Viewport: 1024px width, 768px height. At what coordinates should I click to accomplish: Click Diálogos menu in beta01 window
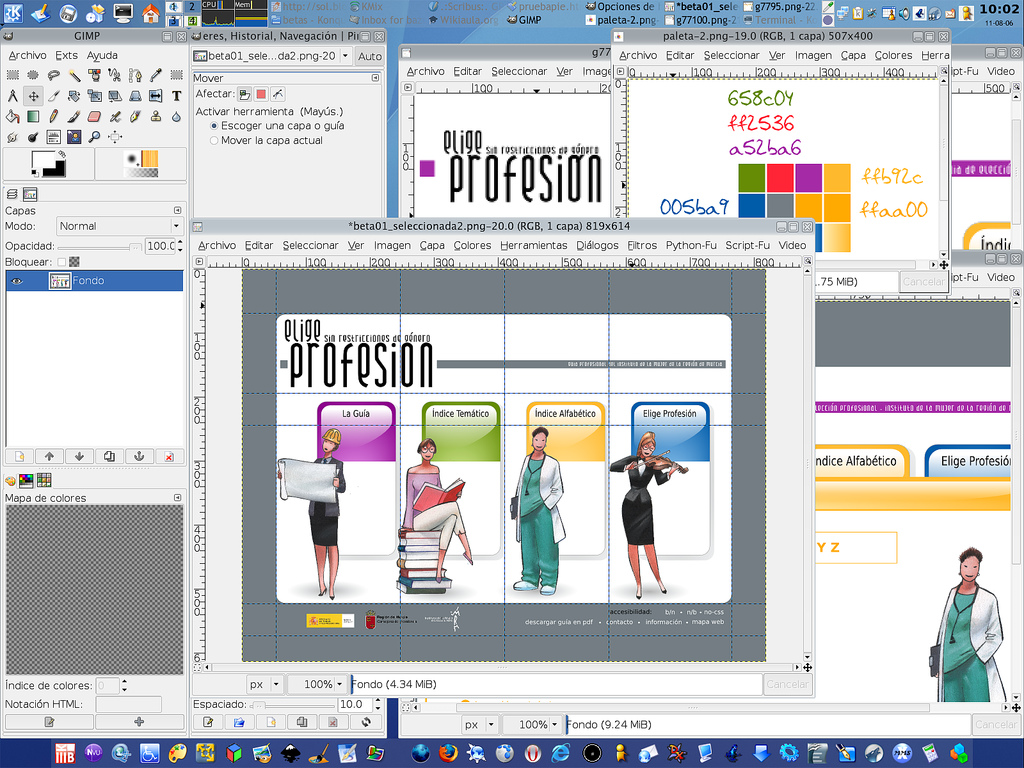pyautogui.click(x=597, y=246)
